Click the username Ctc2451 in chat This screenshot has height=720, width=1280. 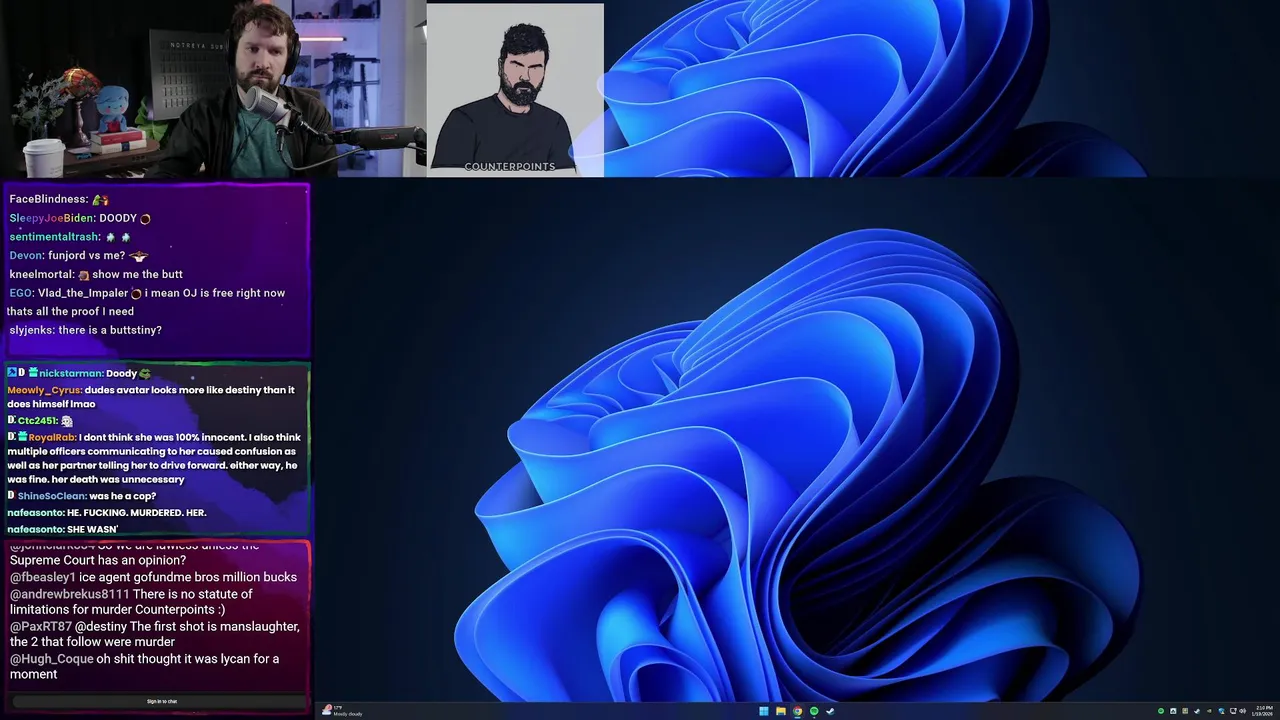click(38, 421)
